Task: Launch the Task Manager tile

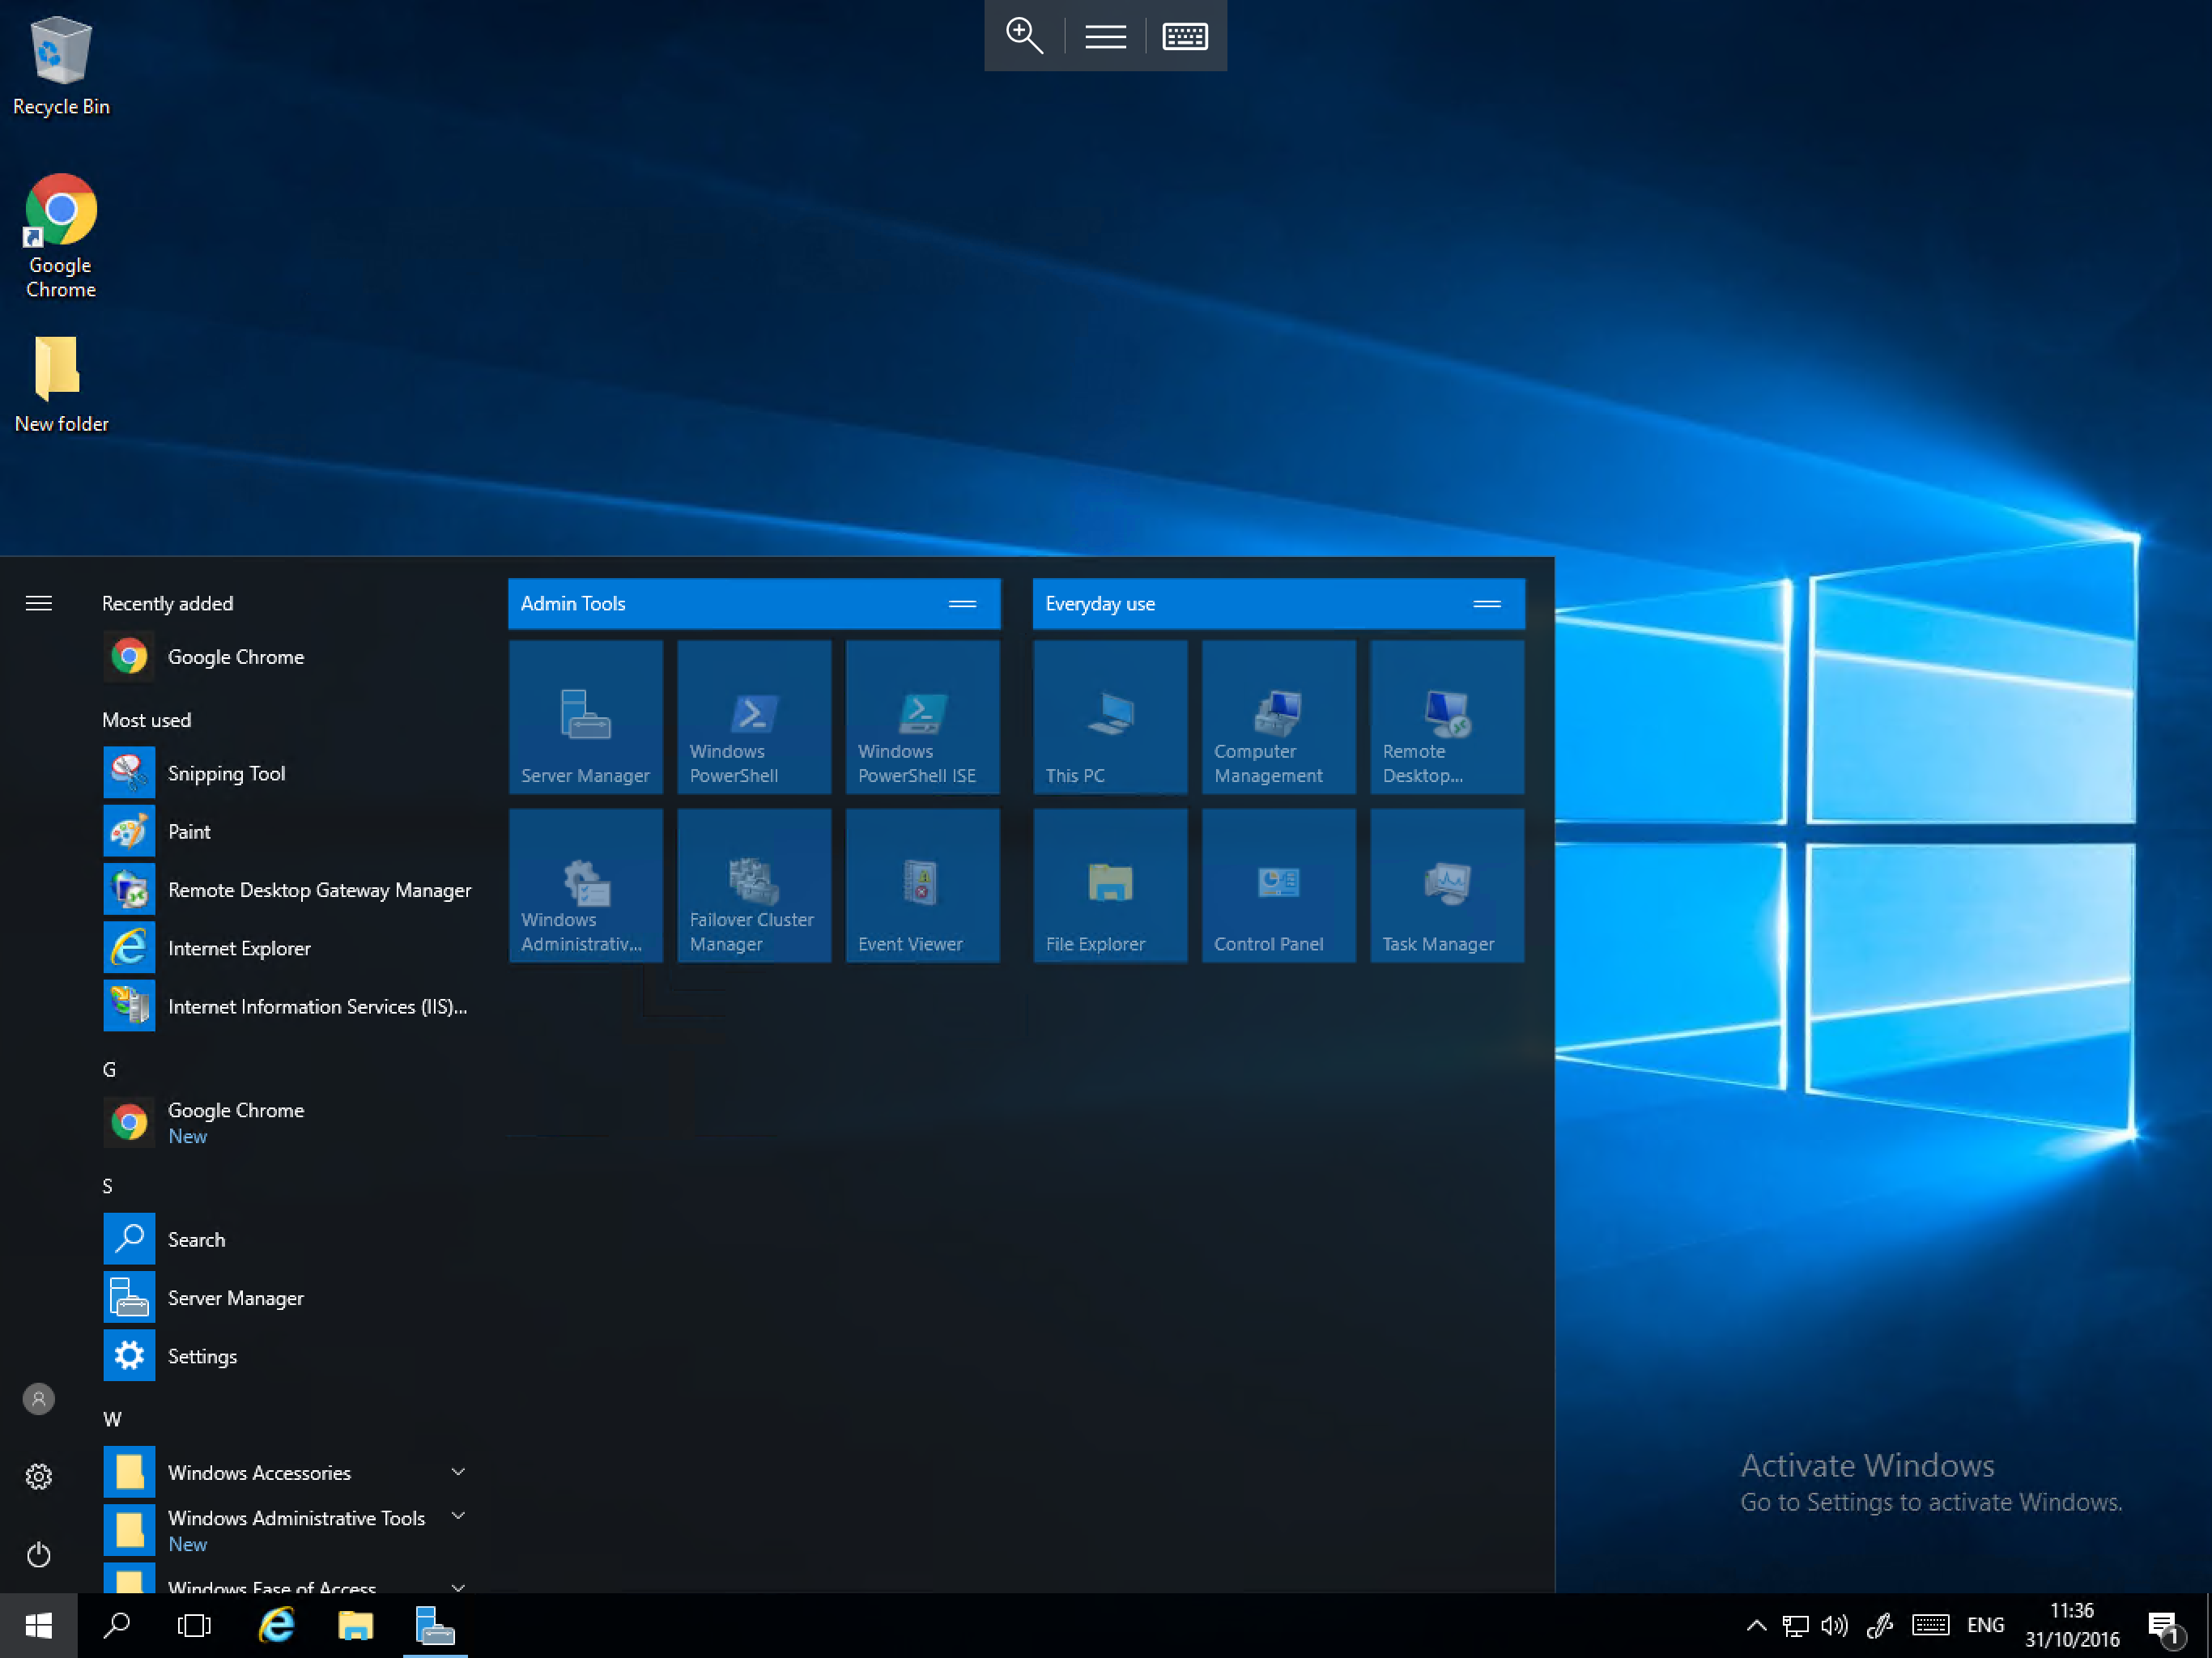Action: point(1447,886)
